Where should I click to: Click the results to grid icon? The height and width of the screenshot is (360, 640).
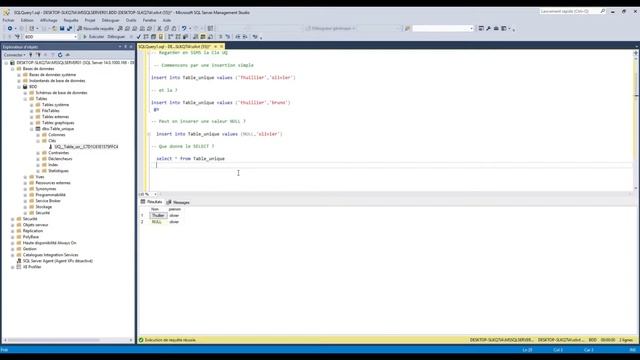click(203, 37)
